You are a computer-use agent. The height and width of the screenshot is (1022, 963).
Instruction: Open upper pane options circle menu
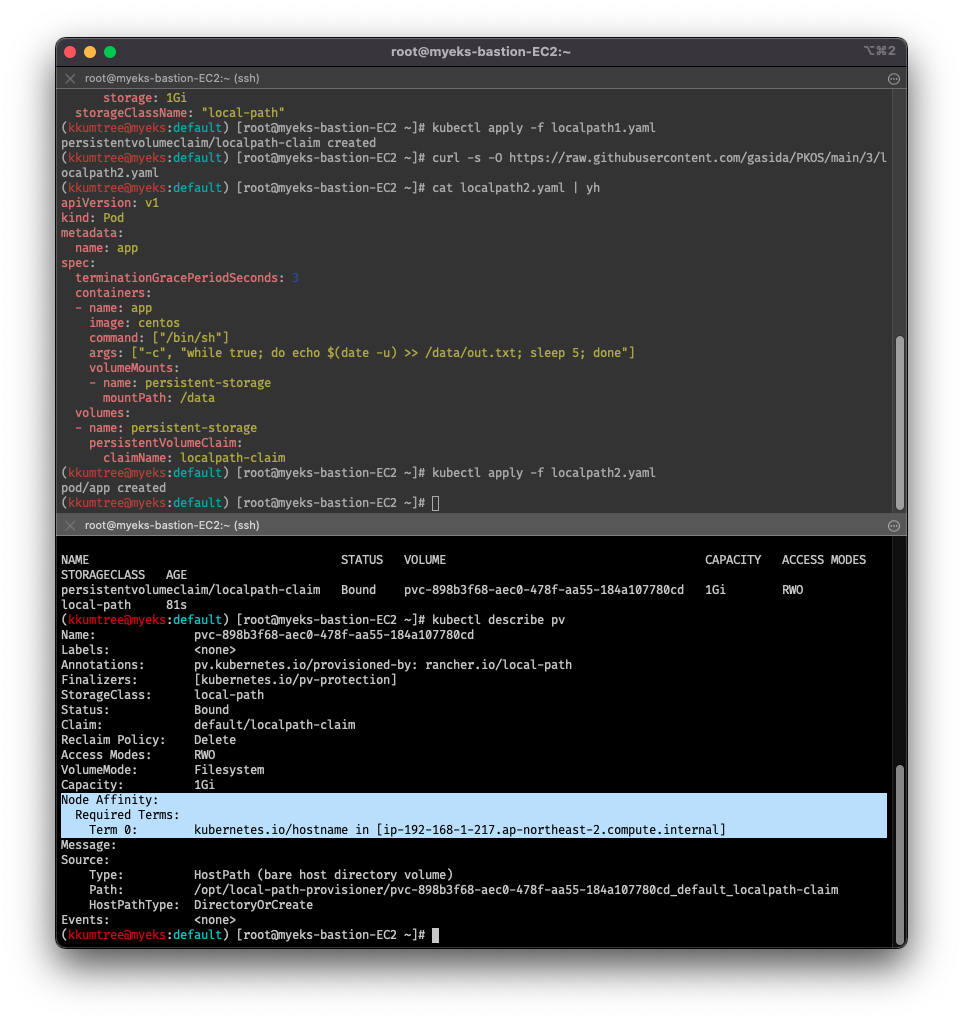coord(894,79)
